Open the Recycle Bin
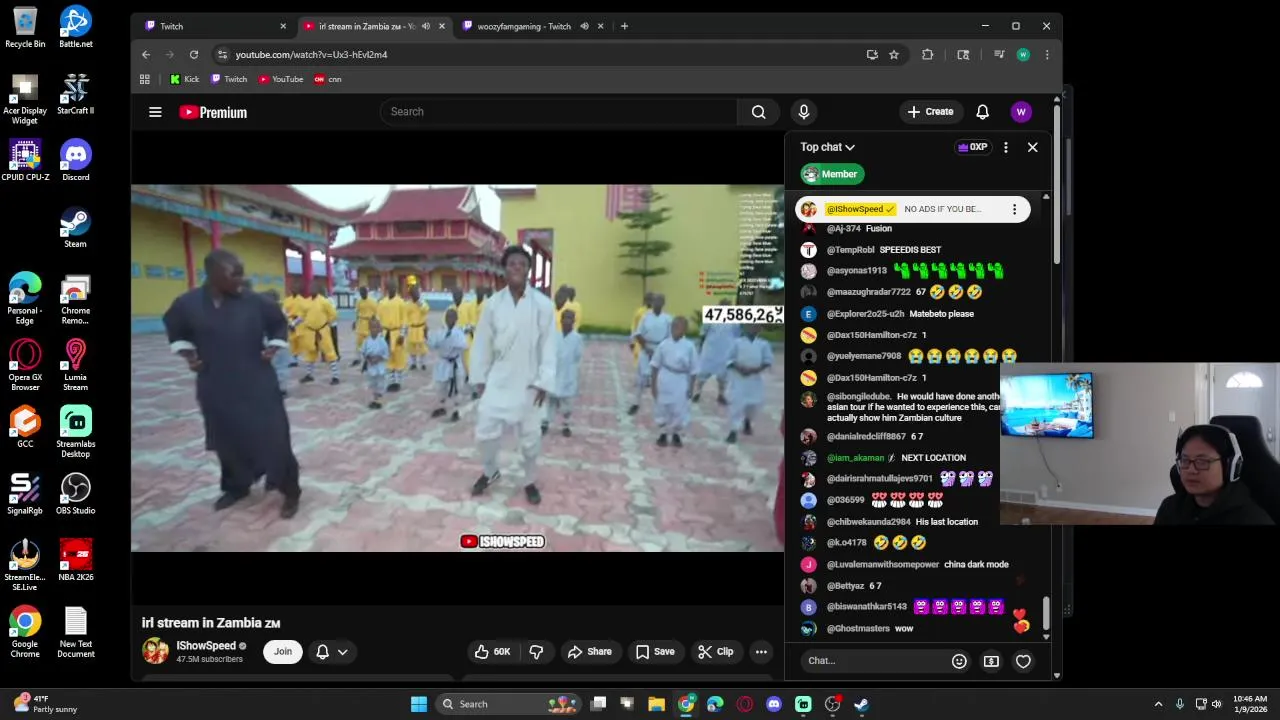 tap(25, 27)
